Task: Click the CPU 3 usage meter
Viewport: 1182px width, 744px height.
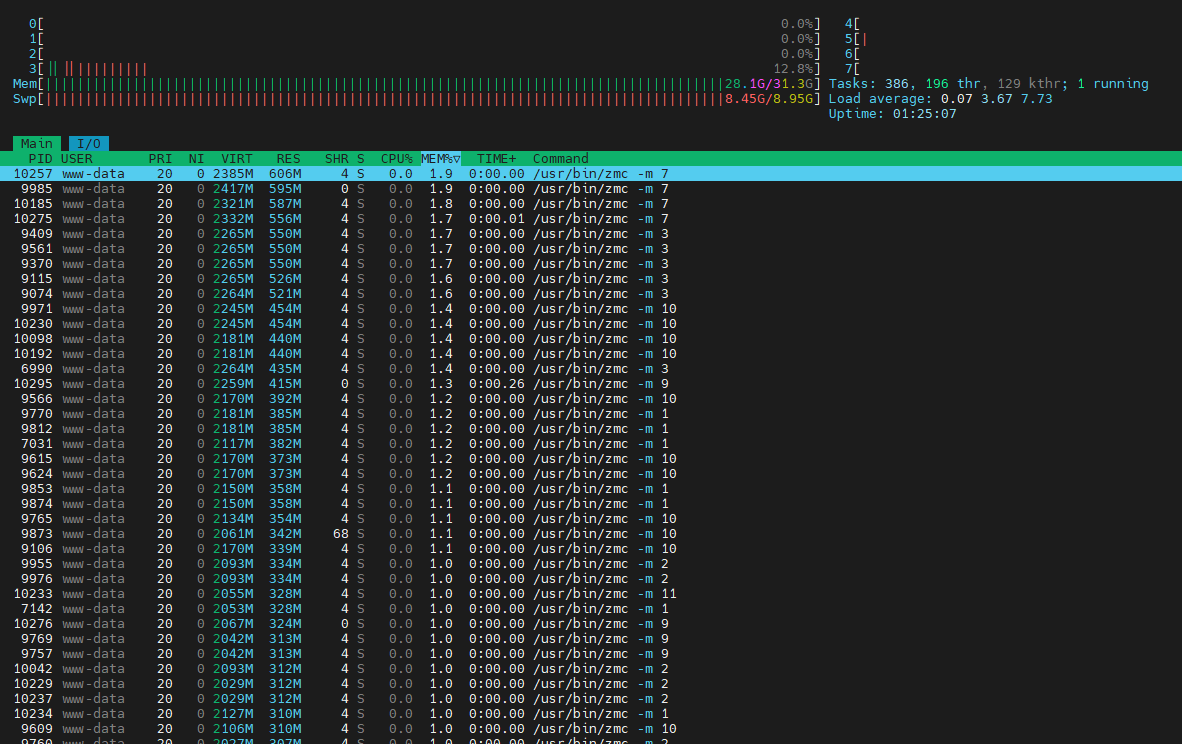Action: (424, 69)
